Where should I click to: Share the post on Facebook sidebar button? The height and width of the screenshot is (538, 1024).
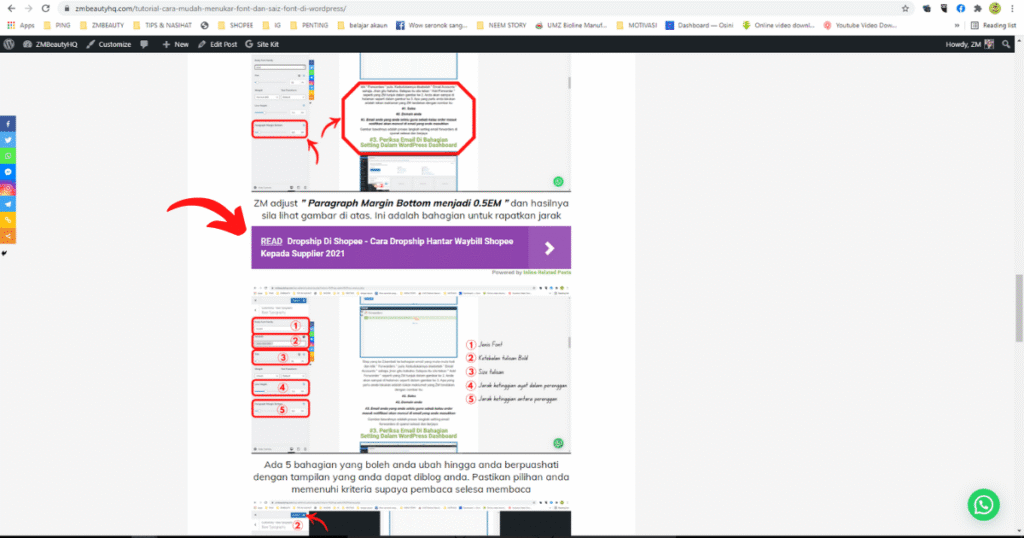8,123
